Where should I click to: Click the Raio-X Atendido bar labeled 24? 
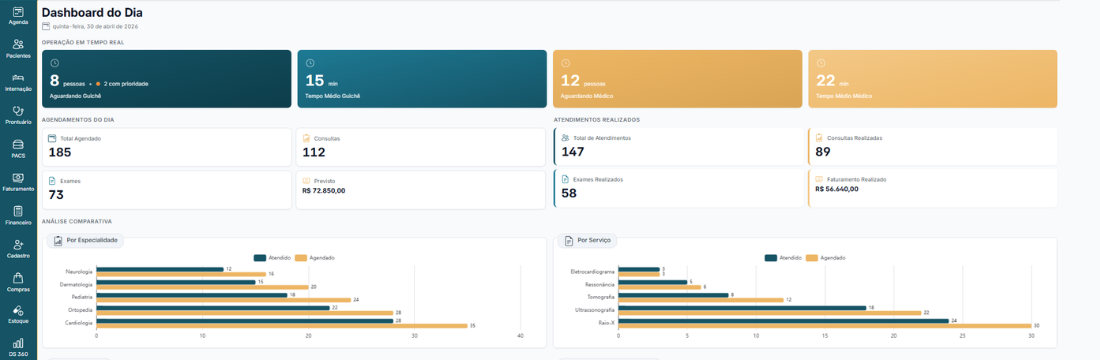click(783, 321)
